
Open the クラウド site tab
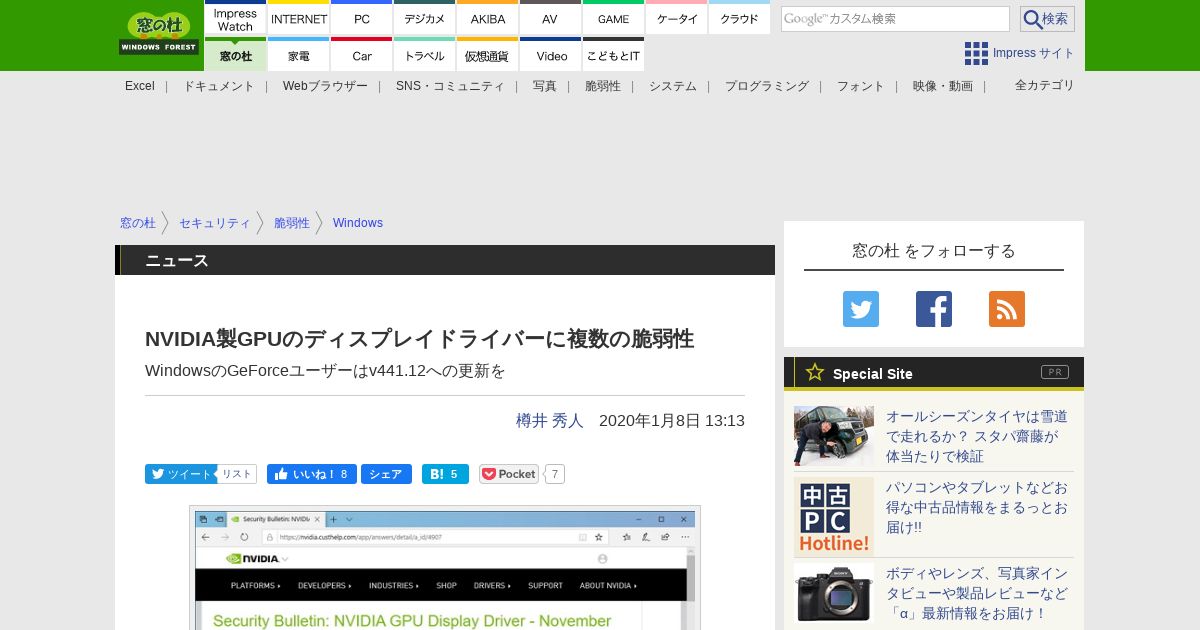point(739,19)
